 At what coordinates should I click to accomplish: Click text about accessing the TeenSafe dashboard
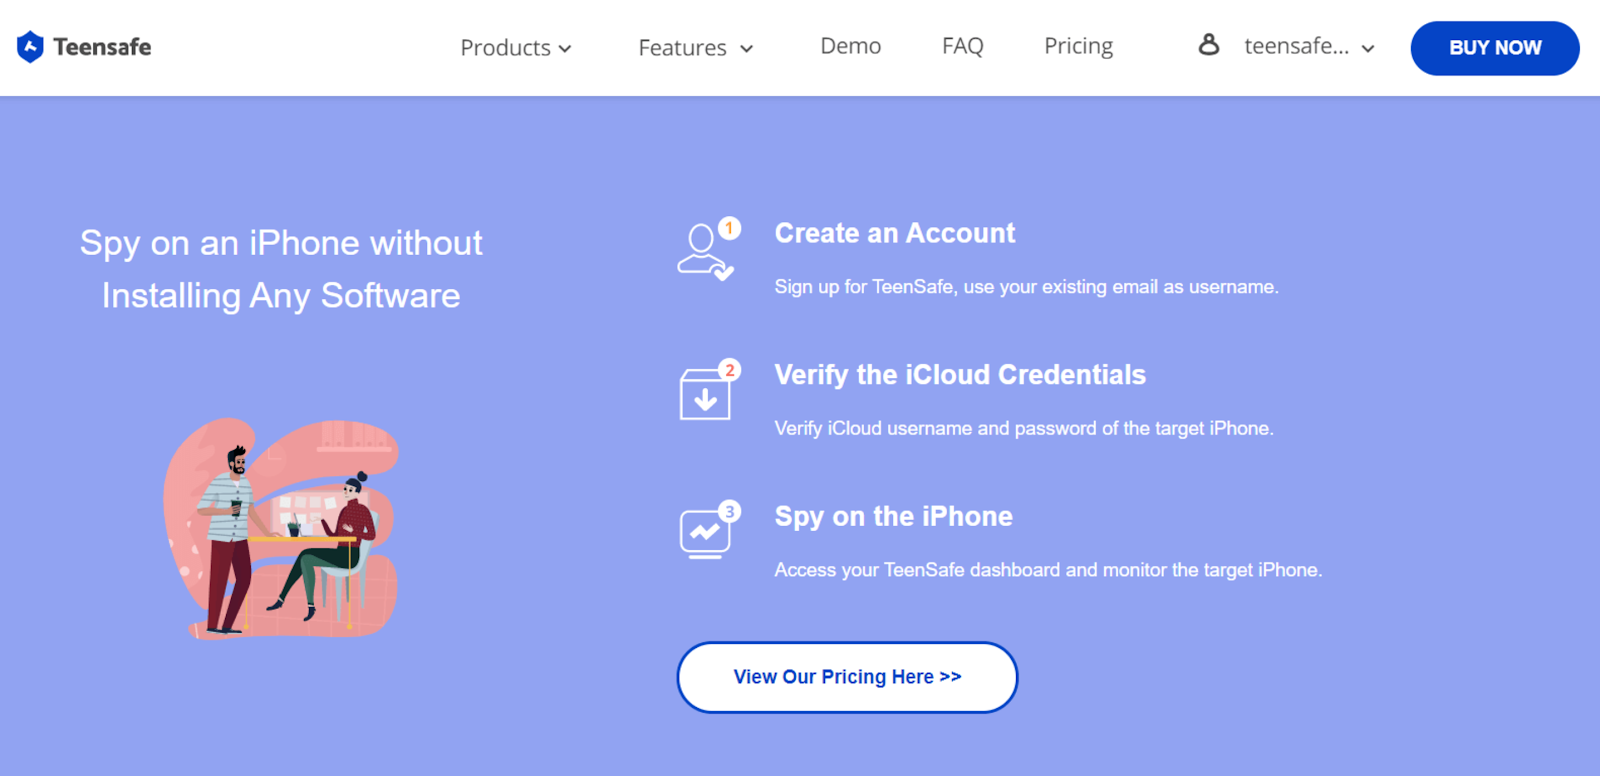pos(1048,570)
